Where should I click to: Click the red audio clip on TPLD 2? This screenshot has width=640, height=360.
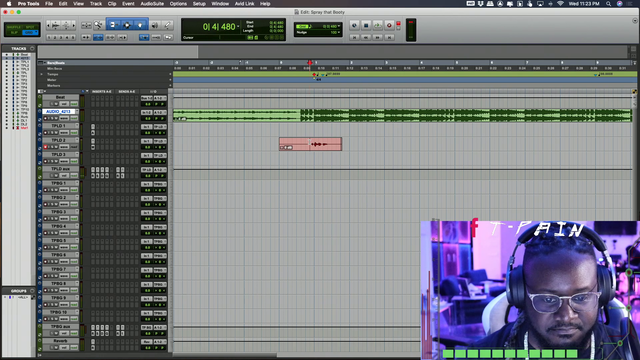(310, 144)
